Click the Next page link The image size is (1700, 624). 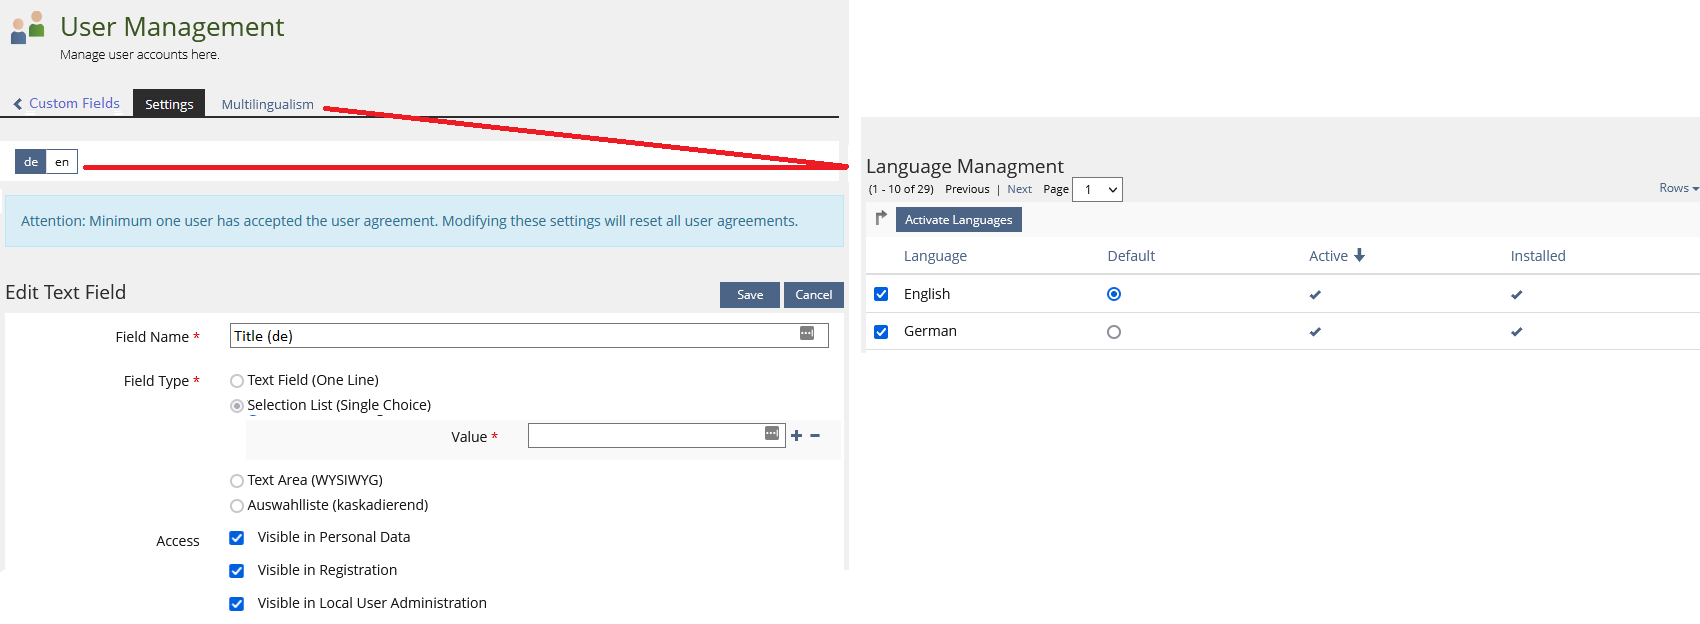click(x=1019, y=189)
